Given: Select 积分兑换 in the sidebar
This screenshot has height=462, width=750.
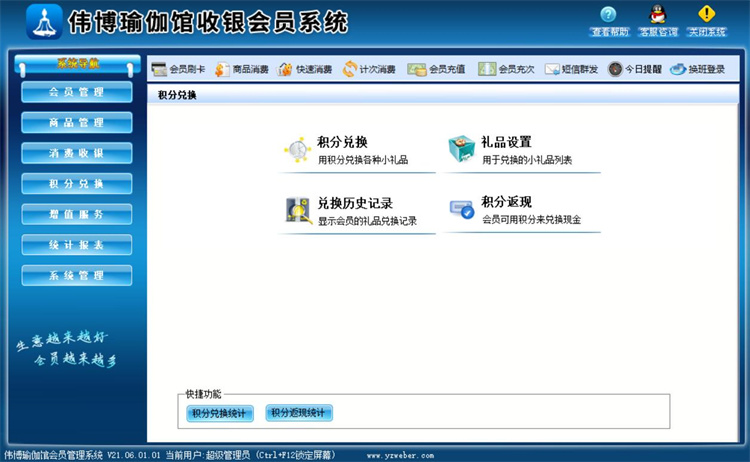Looking at the screenshot, I should click(x=77, y=184).
